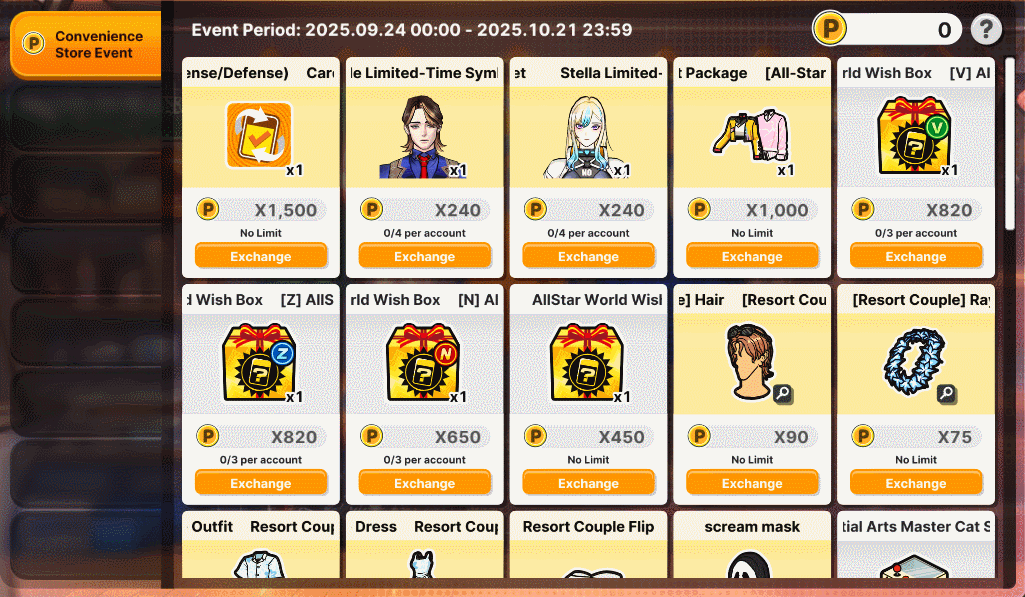Click the green V World Wish Box

915,136
